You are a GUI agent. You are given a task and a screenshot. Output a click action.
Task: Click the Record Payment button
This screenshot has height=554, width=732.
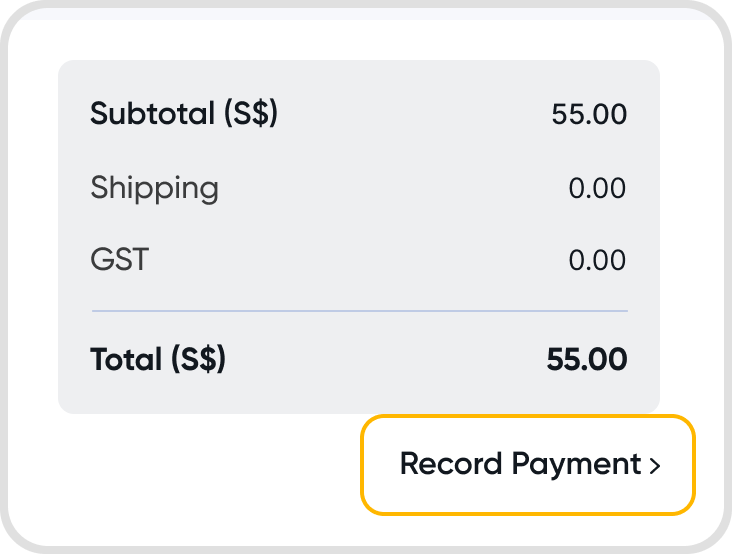click(527, 465)
